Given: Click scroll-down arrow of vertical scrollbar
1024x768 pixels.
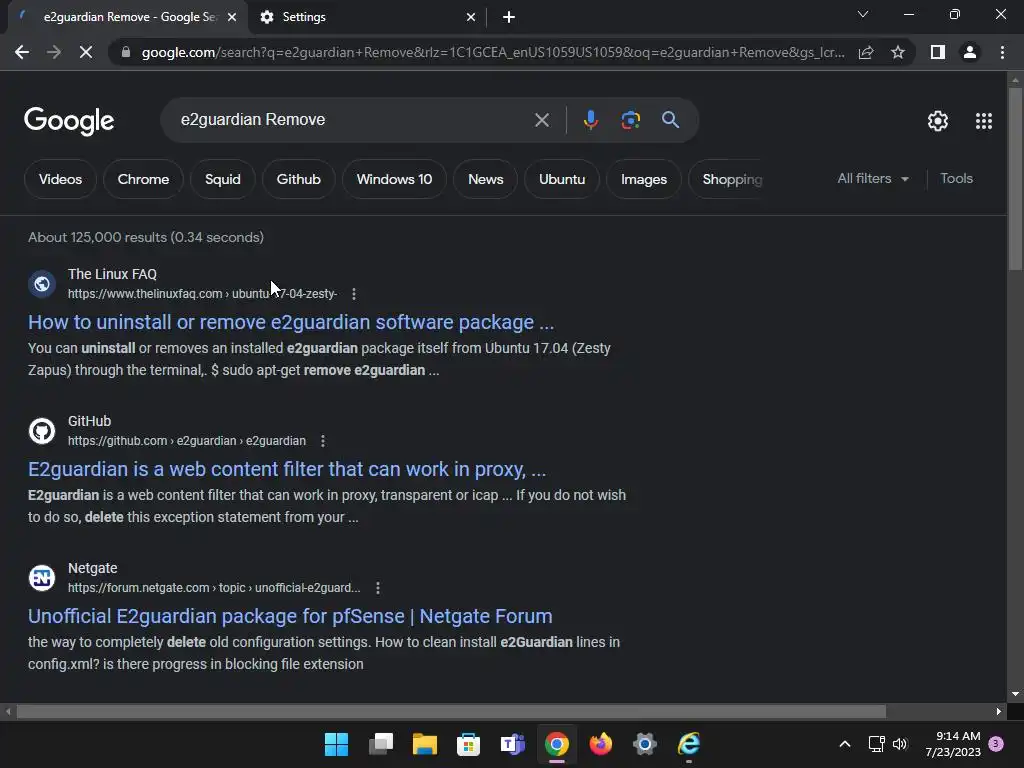Looking at the screenshot, I should point(1015,694).
